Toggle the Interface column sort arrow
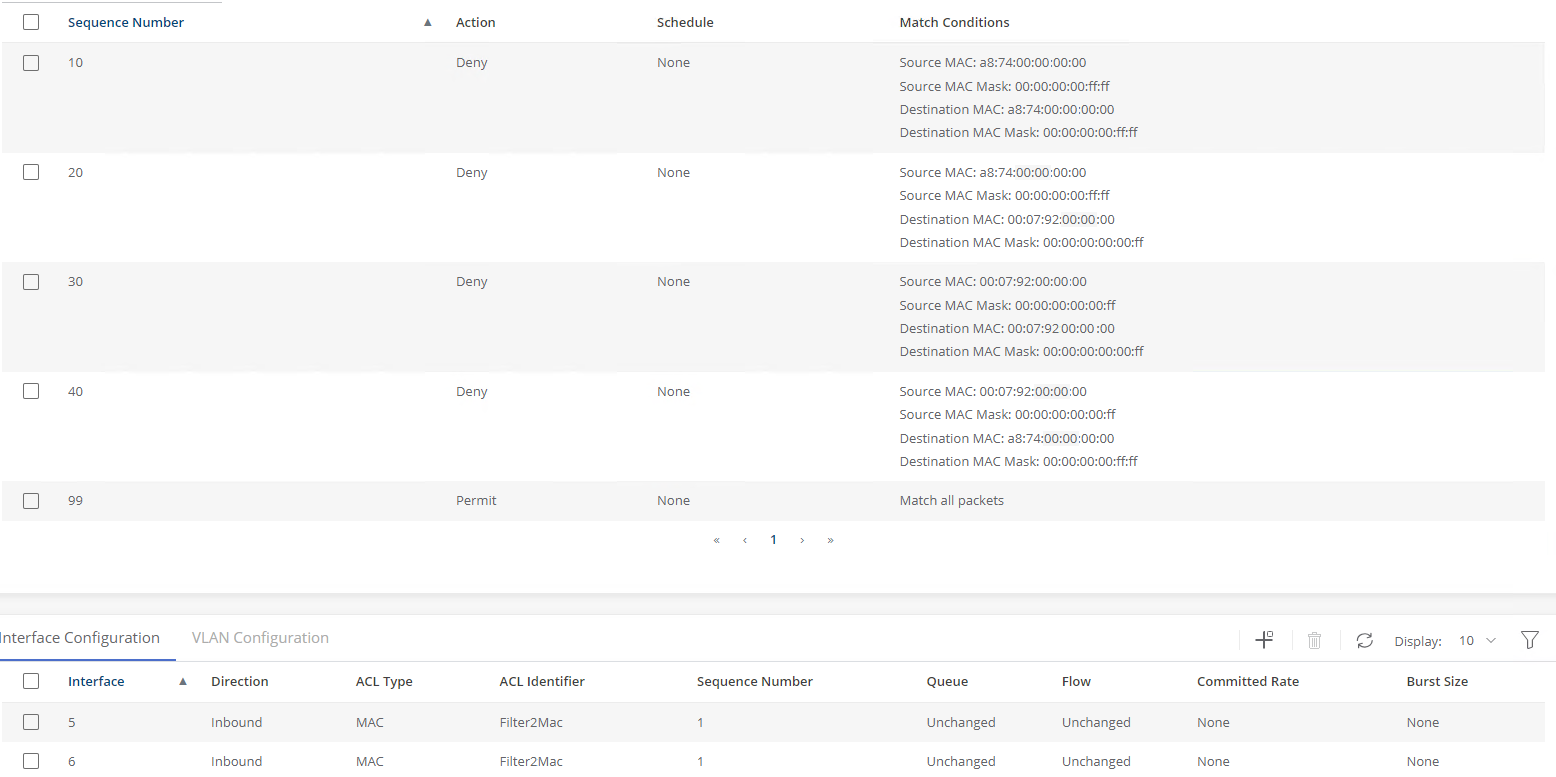This screenshot has width=1556, height=777. (x=182, y=682)
